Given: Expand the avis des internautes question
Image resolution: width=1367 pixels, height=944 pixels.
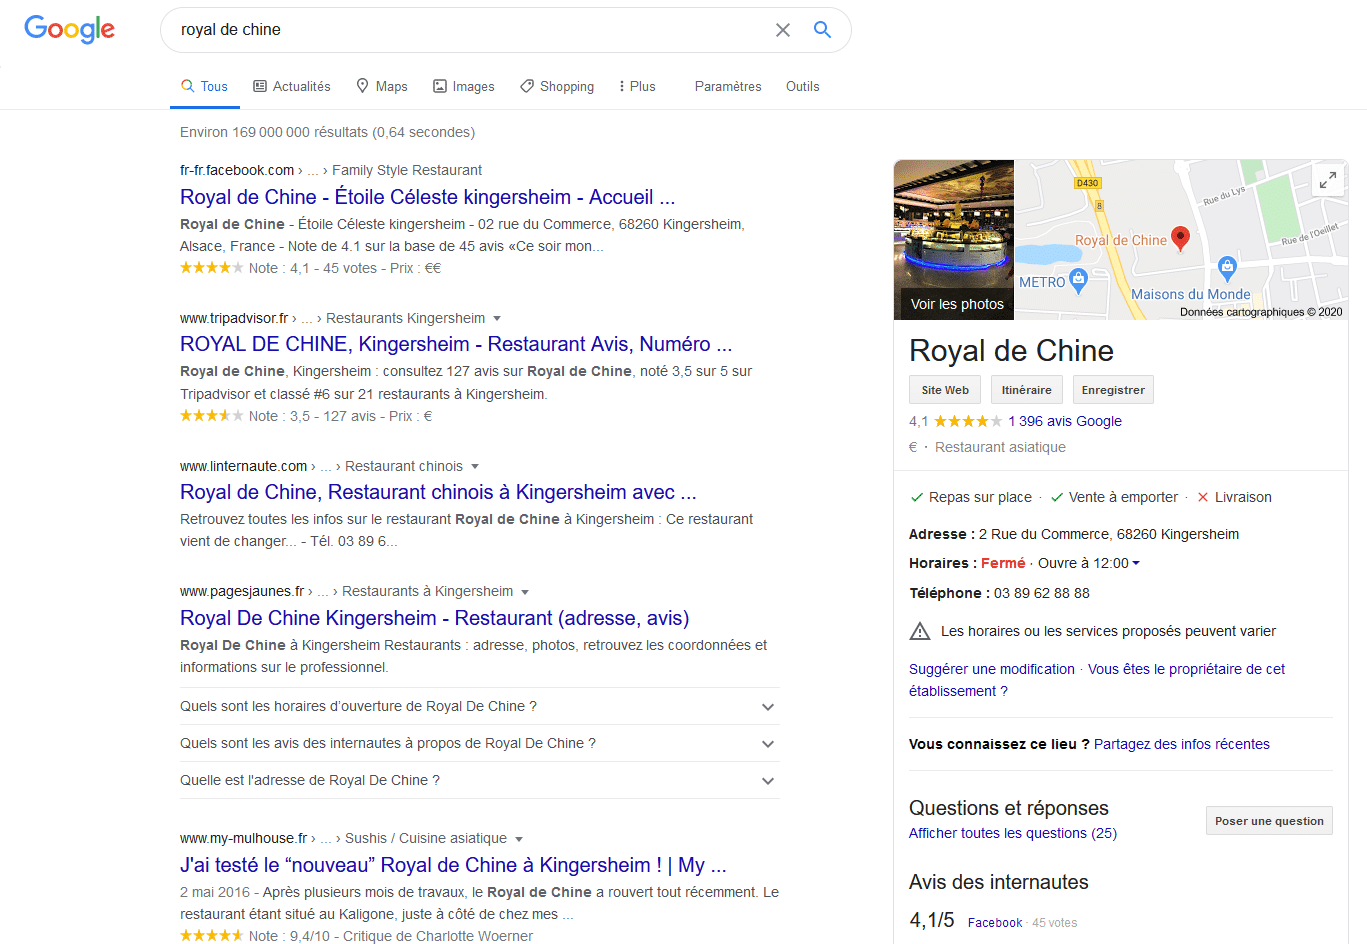Looking at the screenshot, I should coord(480,743).
